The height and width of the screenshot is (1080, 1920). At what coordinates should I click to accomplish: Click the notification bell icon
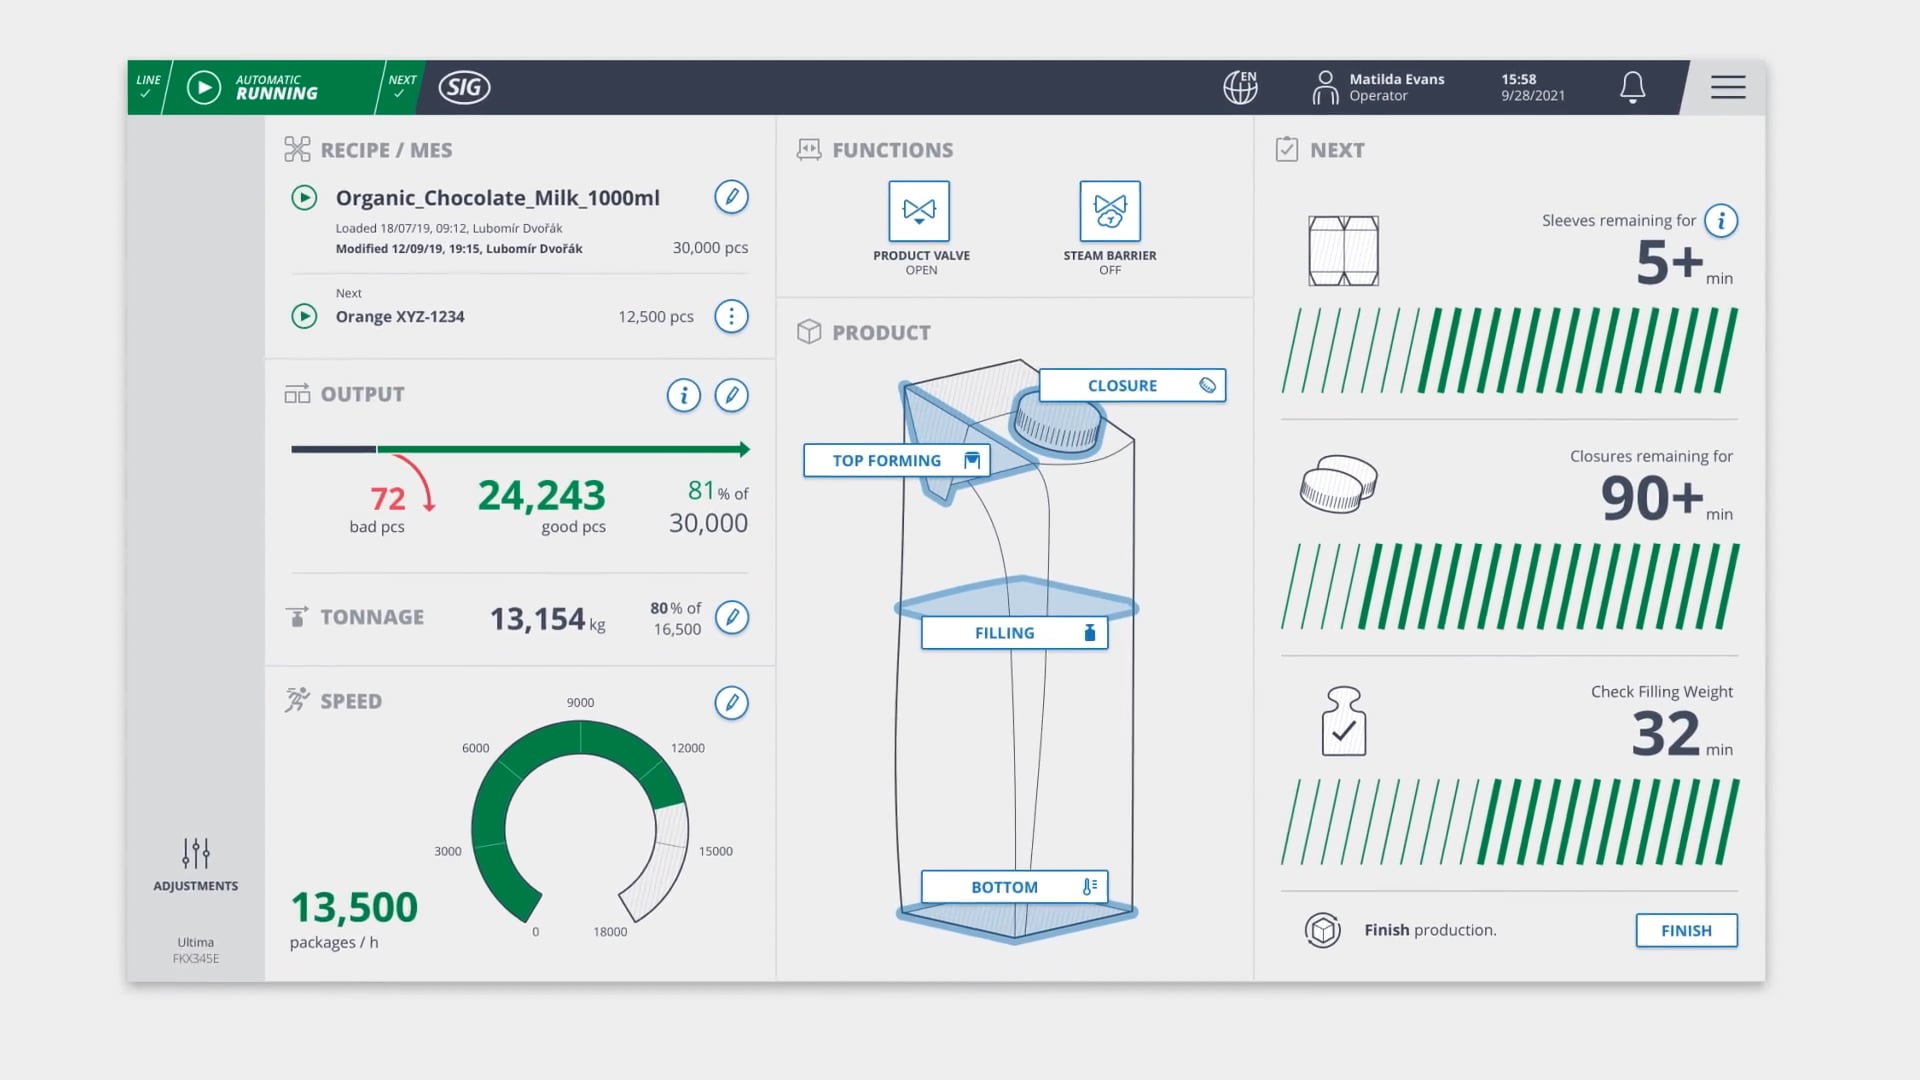(1631, 87)
